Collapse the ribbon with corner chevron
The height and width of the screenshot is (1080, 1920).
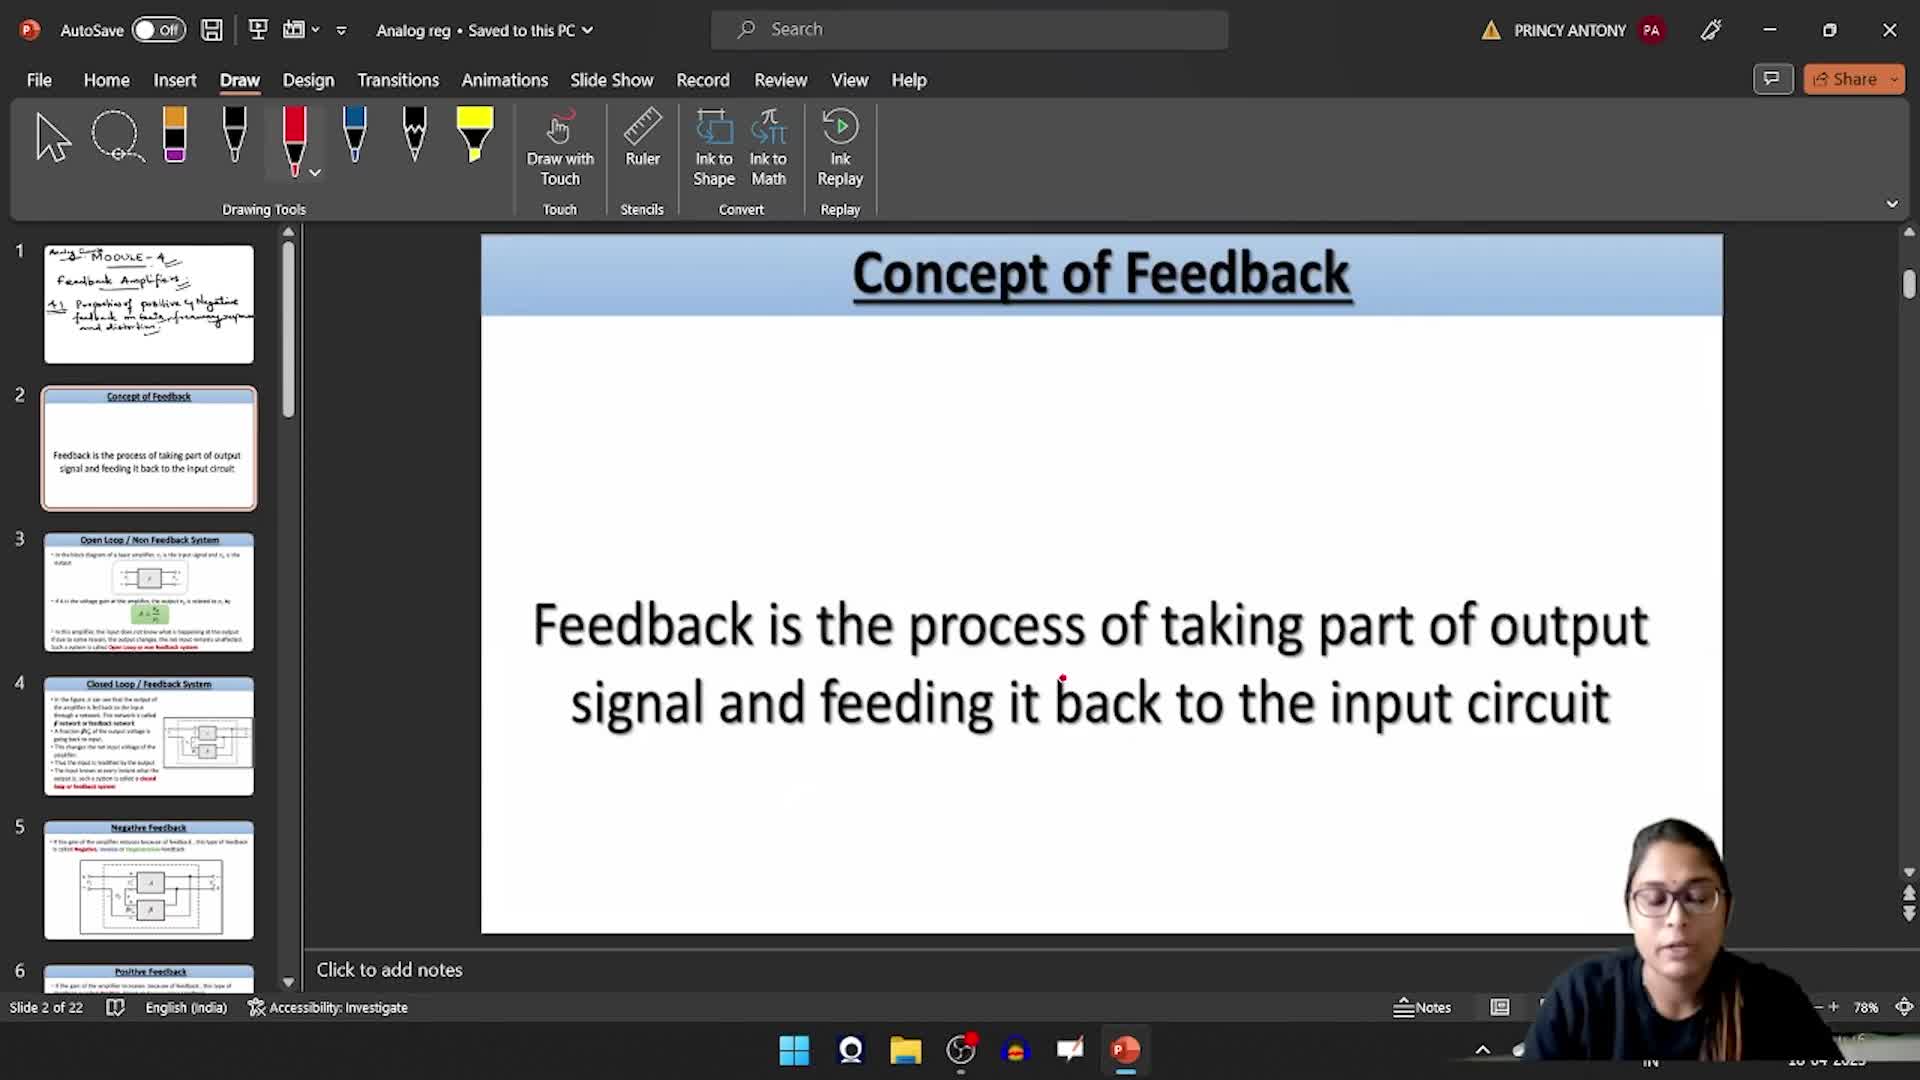(x=1891, y=204)
